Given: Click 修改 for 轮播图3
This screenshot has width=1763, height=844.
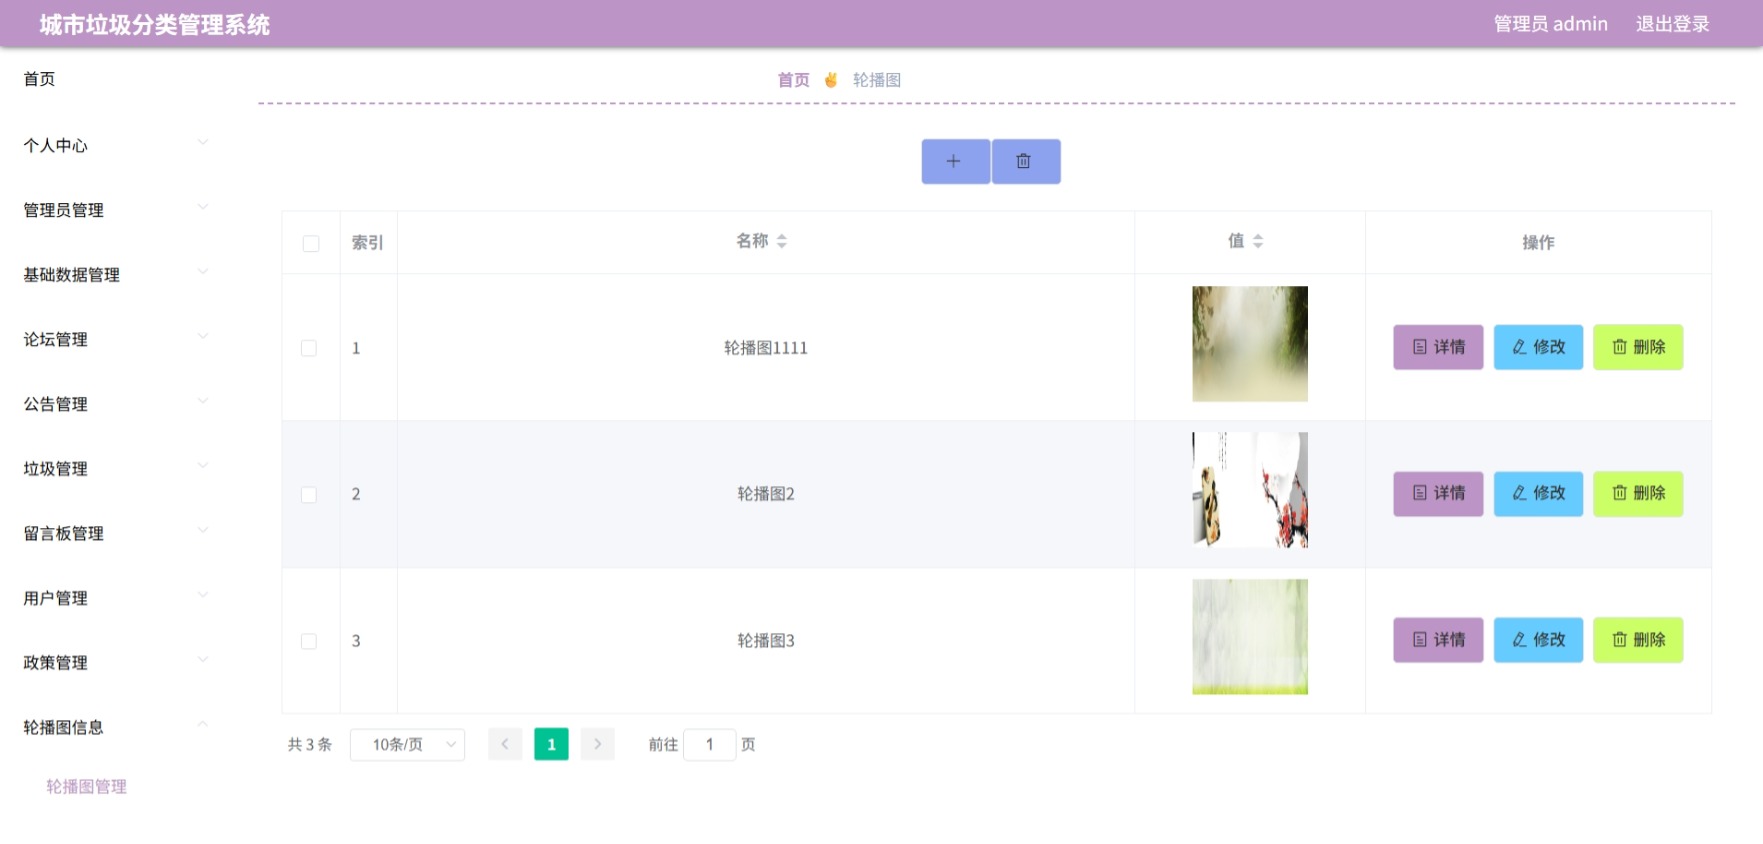Looking at the screenshot, I should pos(1538,640).
